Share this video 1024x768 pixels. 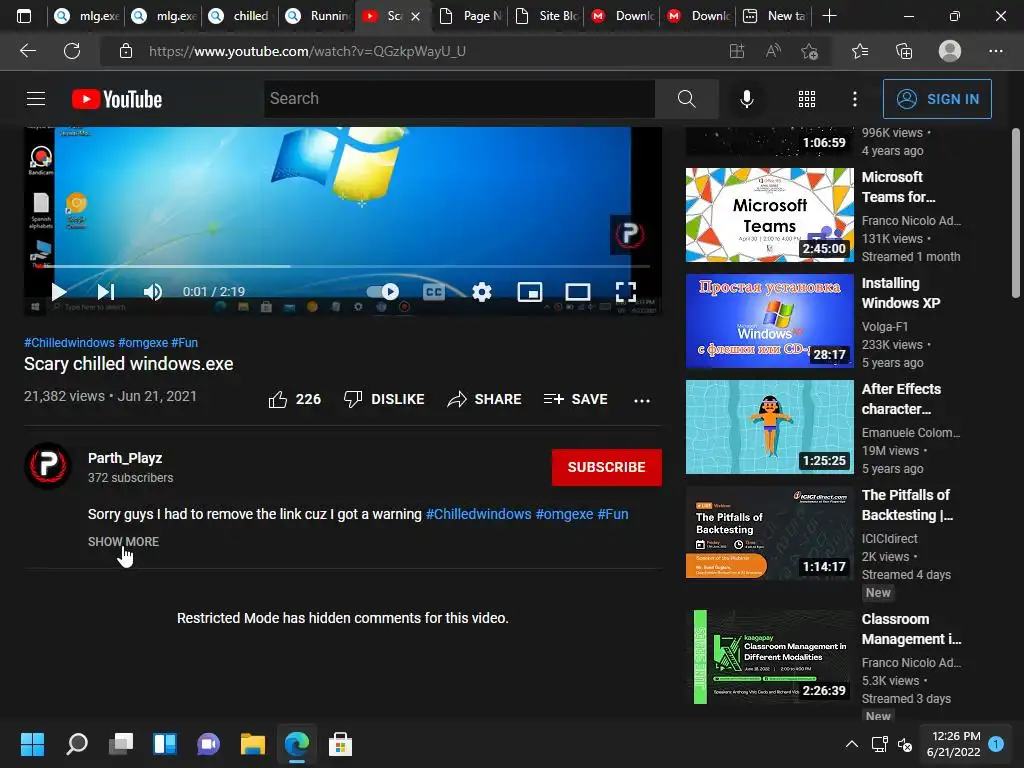[484, 399]
